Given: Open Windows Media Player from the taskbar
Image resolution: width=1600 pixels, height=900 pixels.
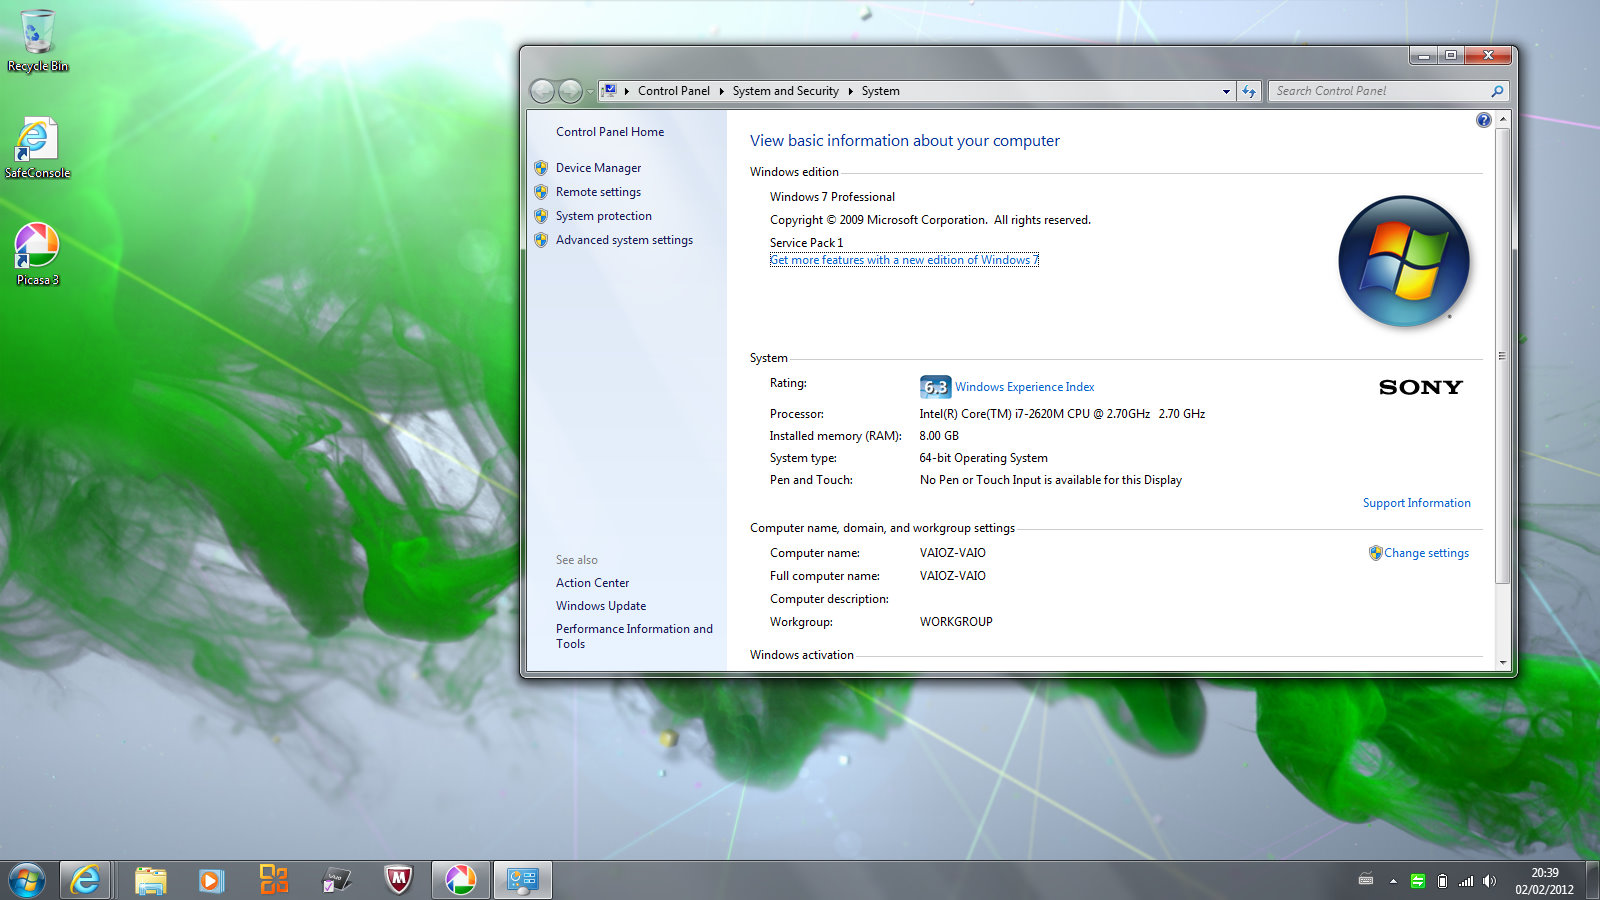Looking at the screenshot, I should (x=211, y=880).
